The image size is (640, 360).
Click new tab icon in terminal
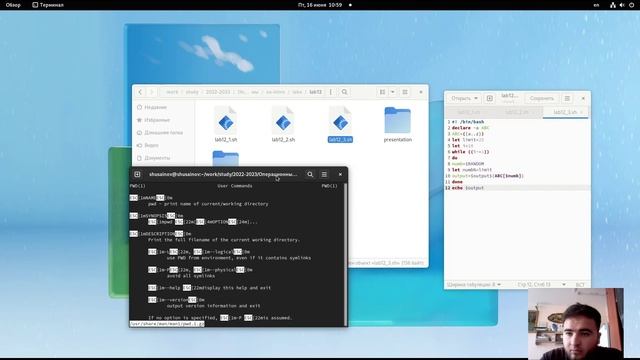pos(137,174)
